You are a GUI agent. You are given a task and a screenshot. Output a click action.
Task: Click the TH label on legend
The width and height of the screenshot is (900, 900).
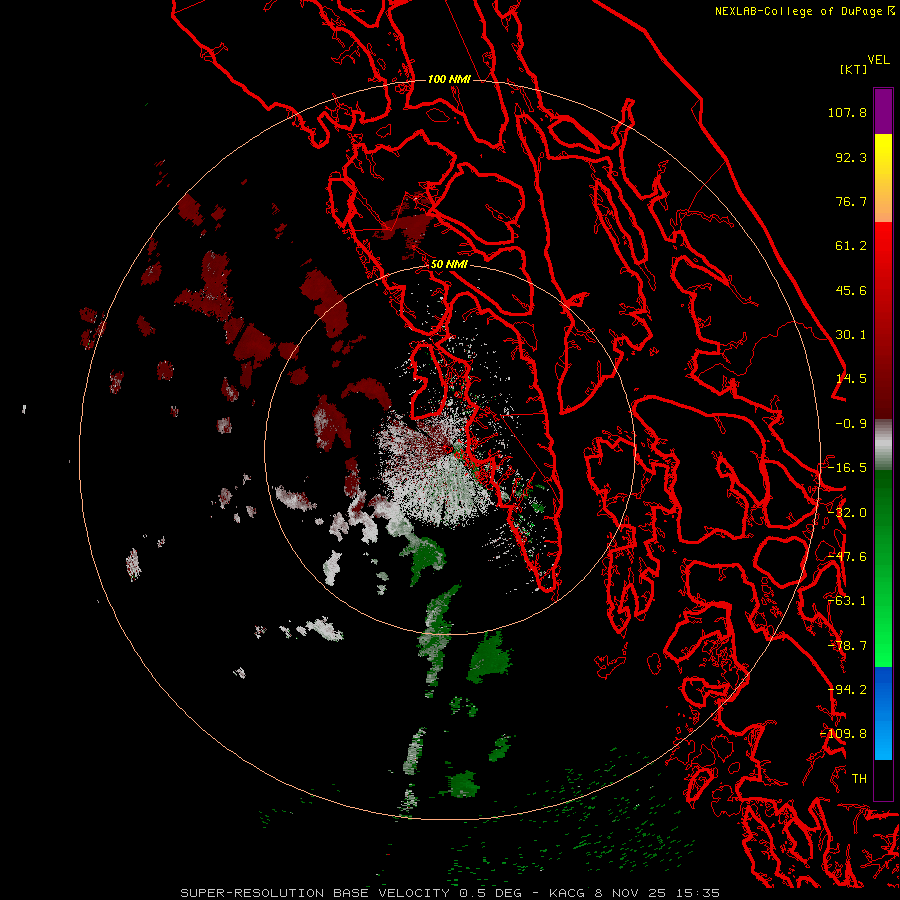(x=859, y=779)
